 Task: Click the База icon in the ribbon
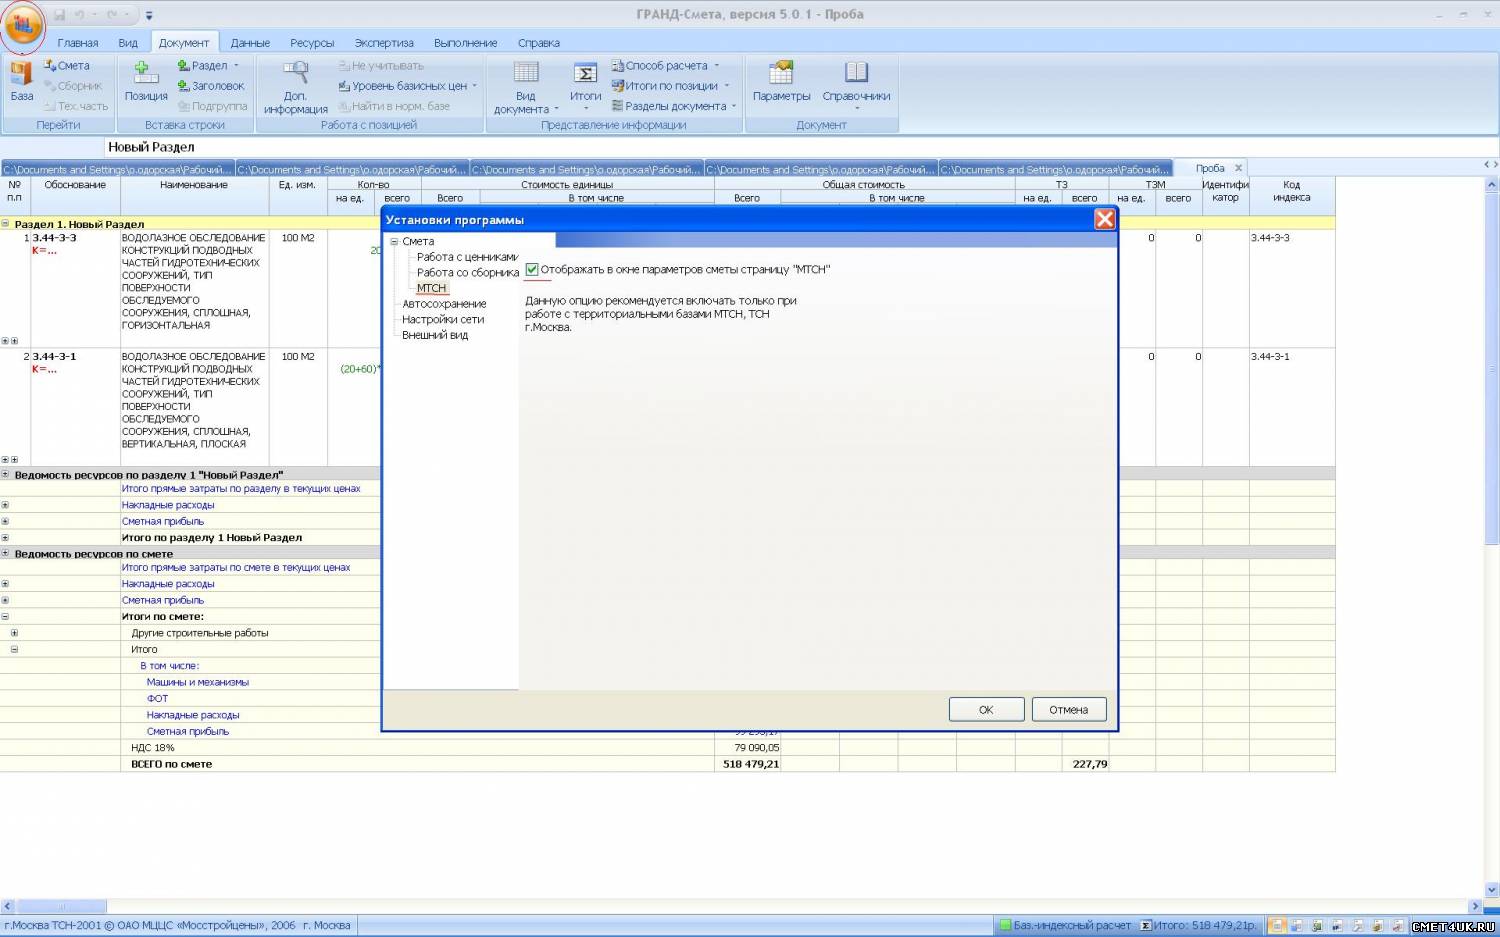[22, 83]
